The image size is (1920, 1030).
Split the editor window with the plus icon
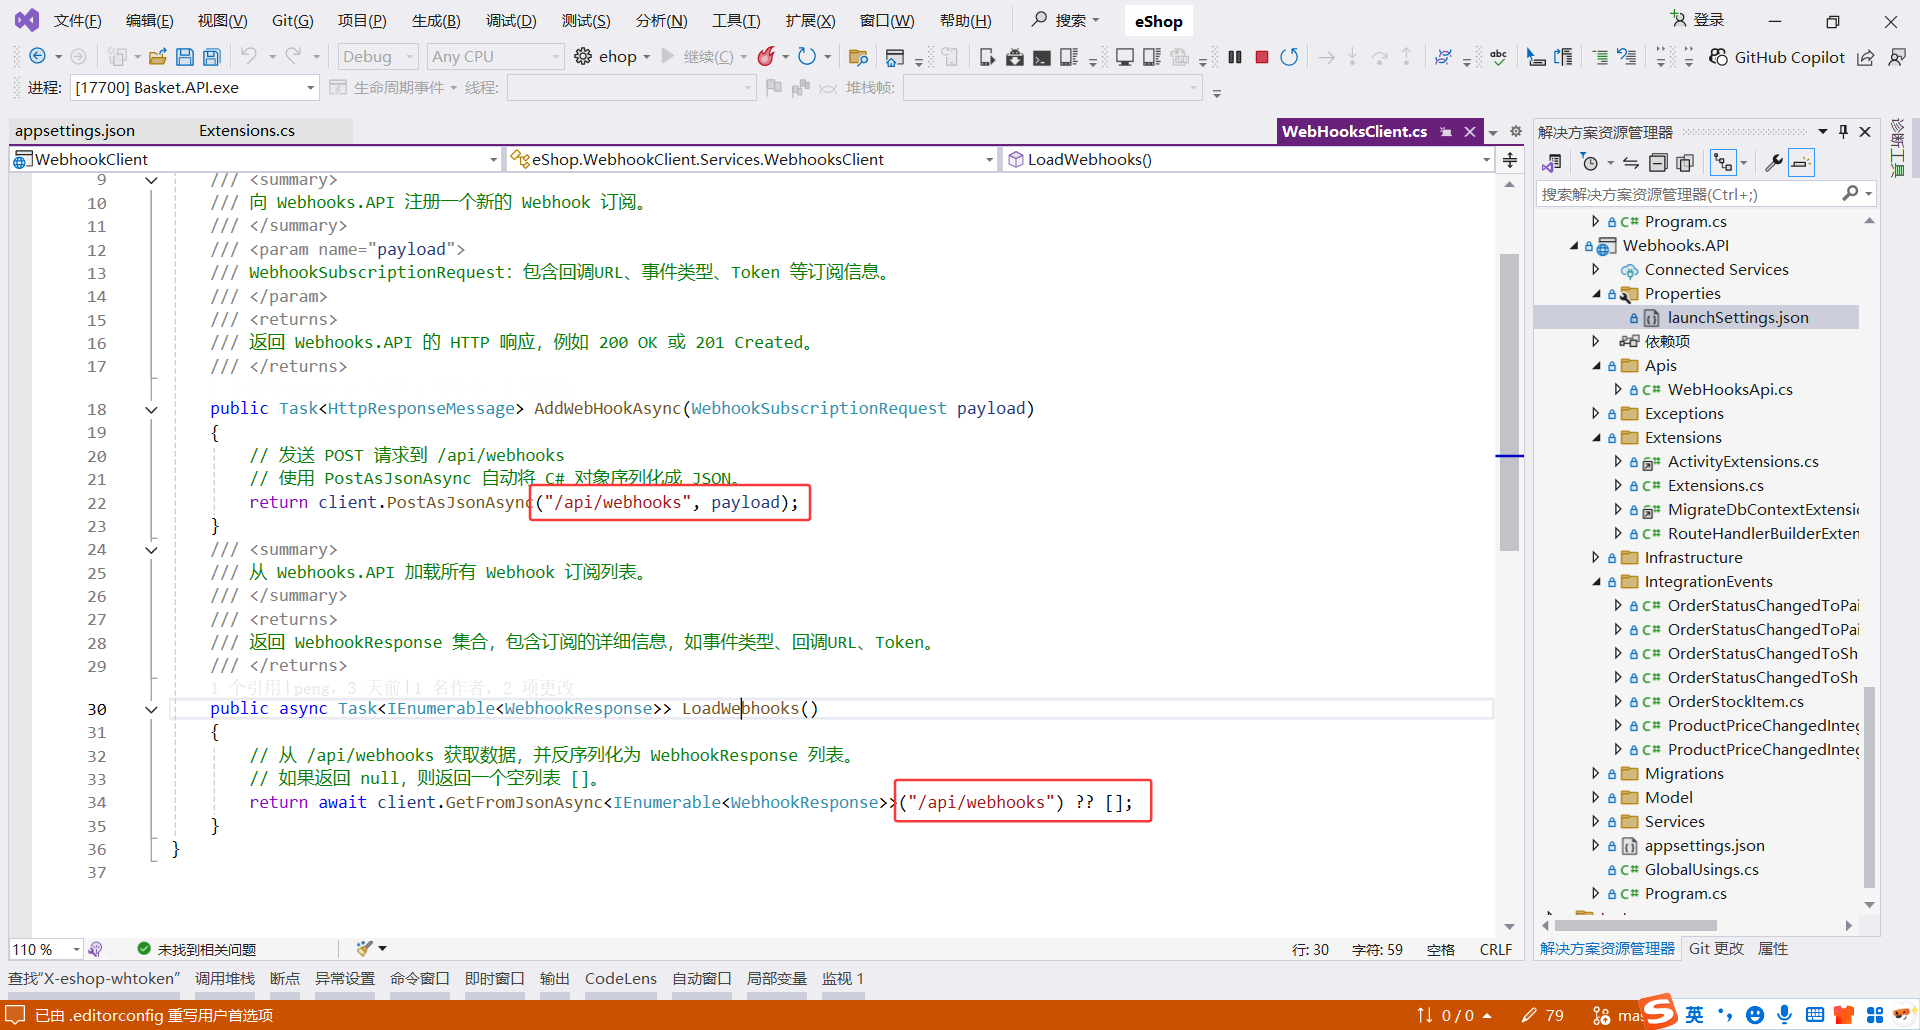click(1510, 160)
